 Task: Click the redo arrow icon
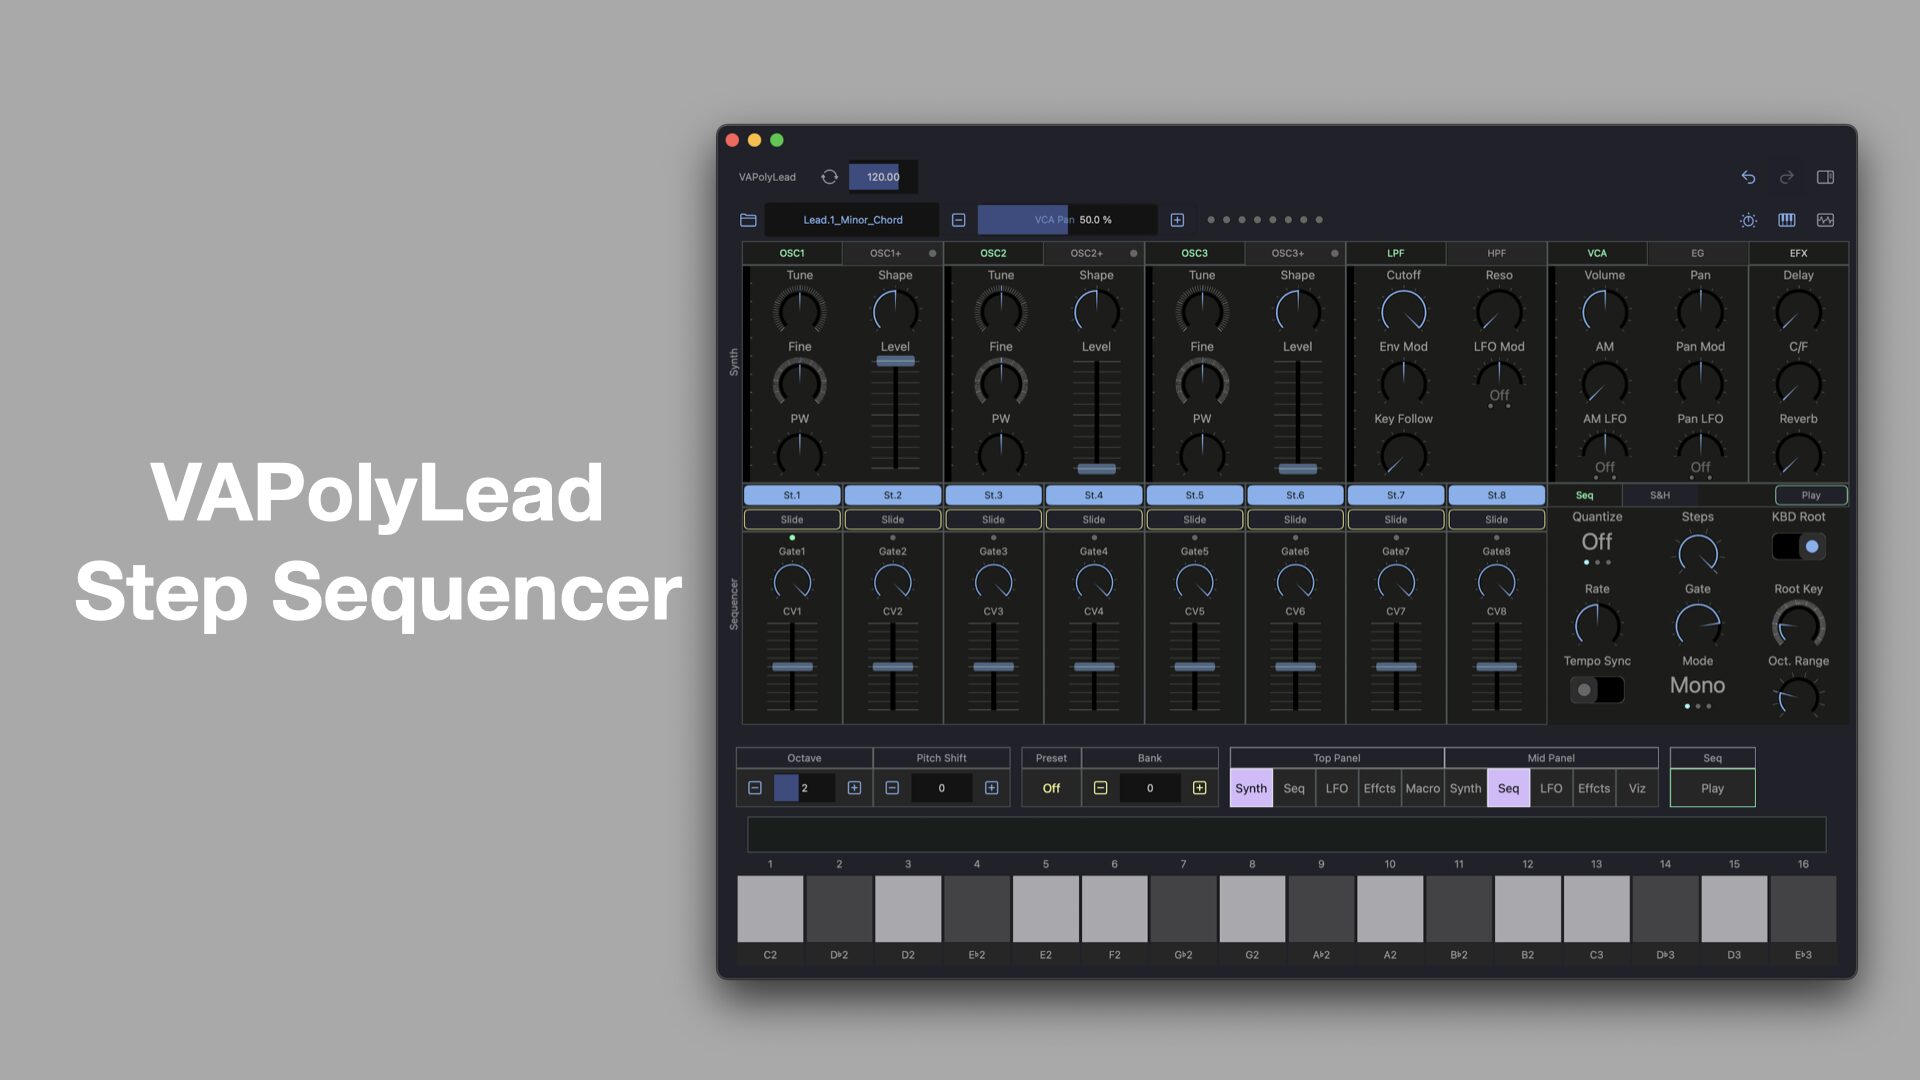1786,177
